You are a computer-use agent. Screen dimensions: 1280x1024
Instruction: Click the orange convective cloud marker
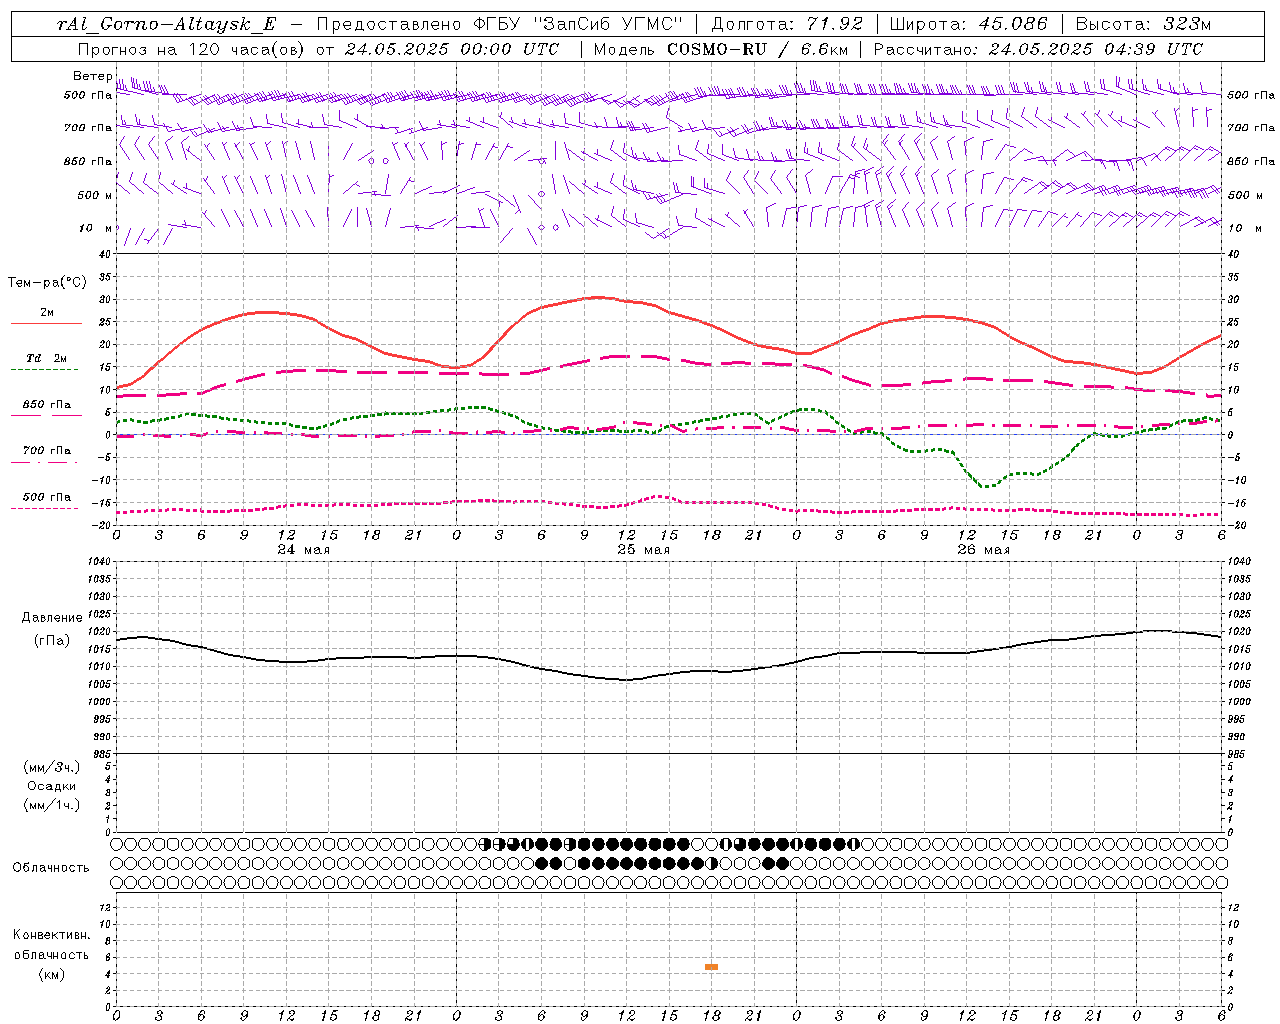coord(711,967)
